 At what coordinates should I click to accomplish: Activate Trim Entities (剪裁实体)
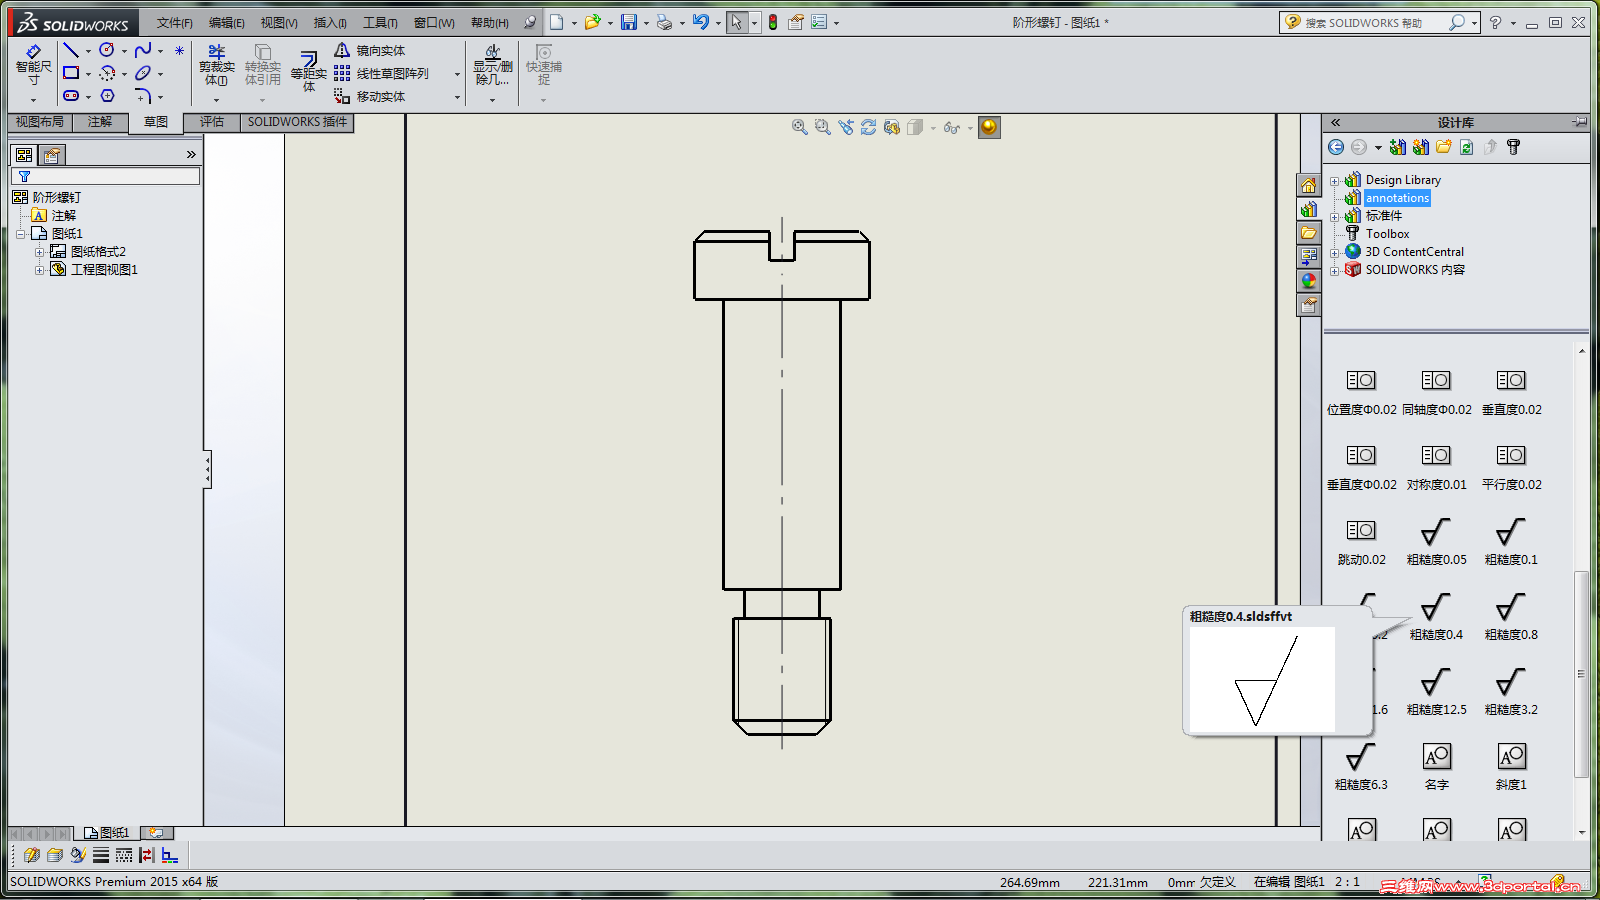tap(216, 65)
